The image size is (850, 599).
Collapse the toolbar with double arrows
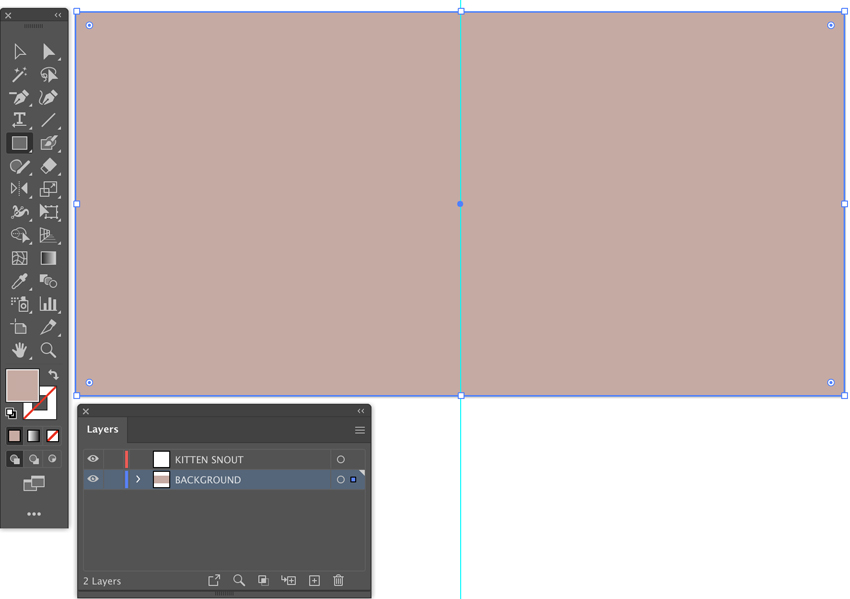coord(58,15)
